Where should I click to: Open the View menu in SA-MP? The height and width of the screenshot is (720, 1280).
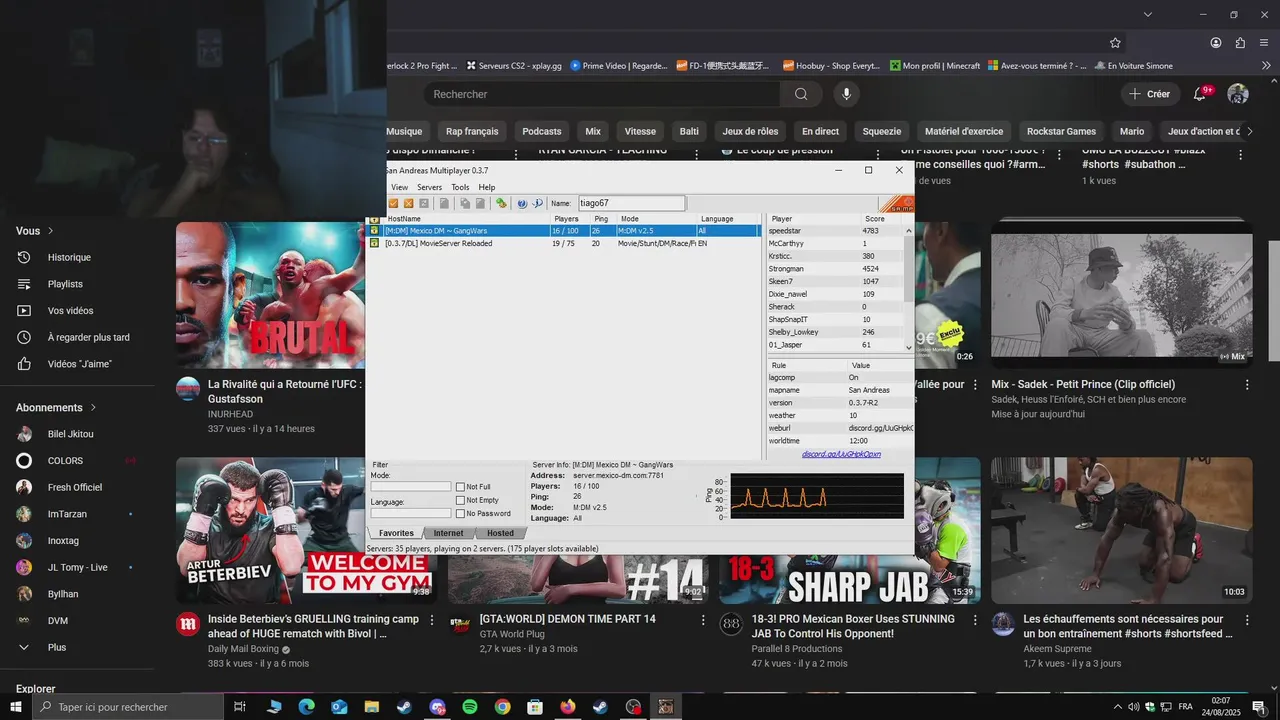coord(399,187)
